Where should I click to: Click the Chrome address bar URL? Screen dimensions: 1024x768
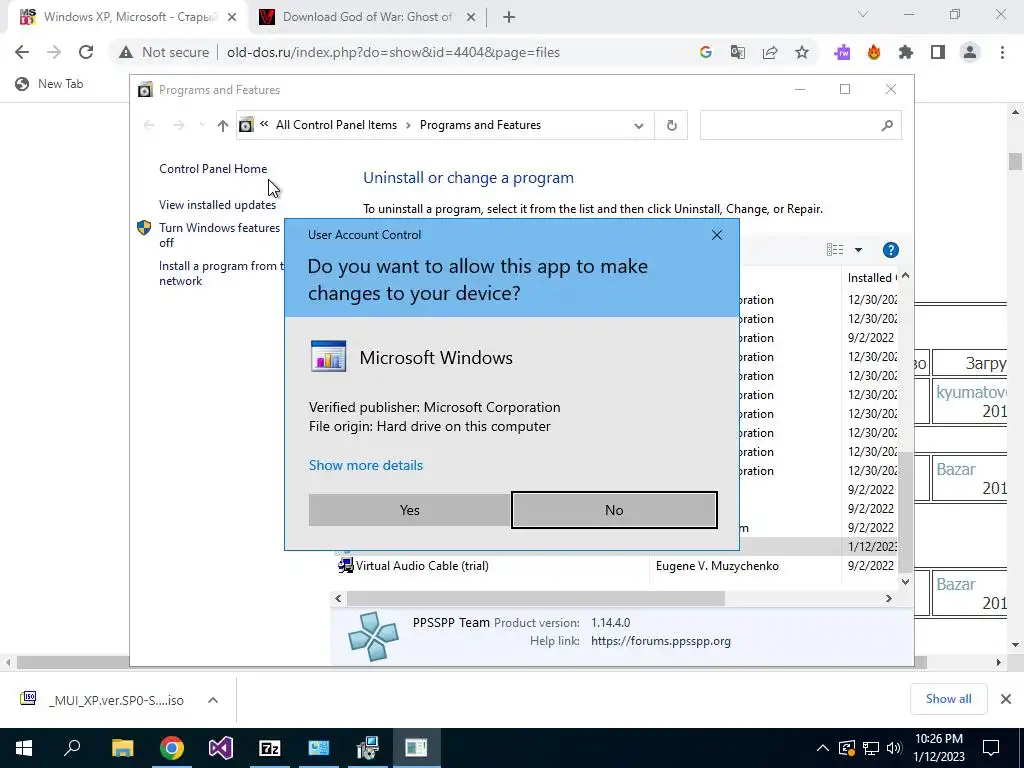[x=393, y=52]
